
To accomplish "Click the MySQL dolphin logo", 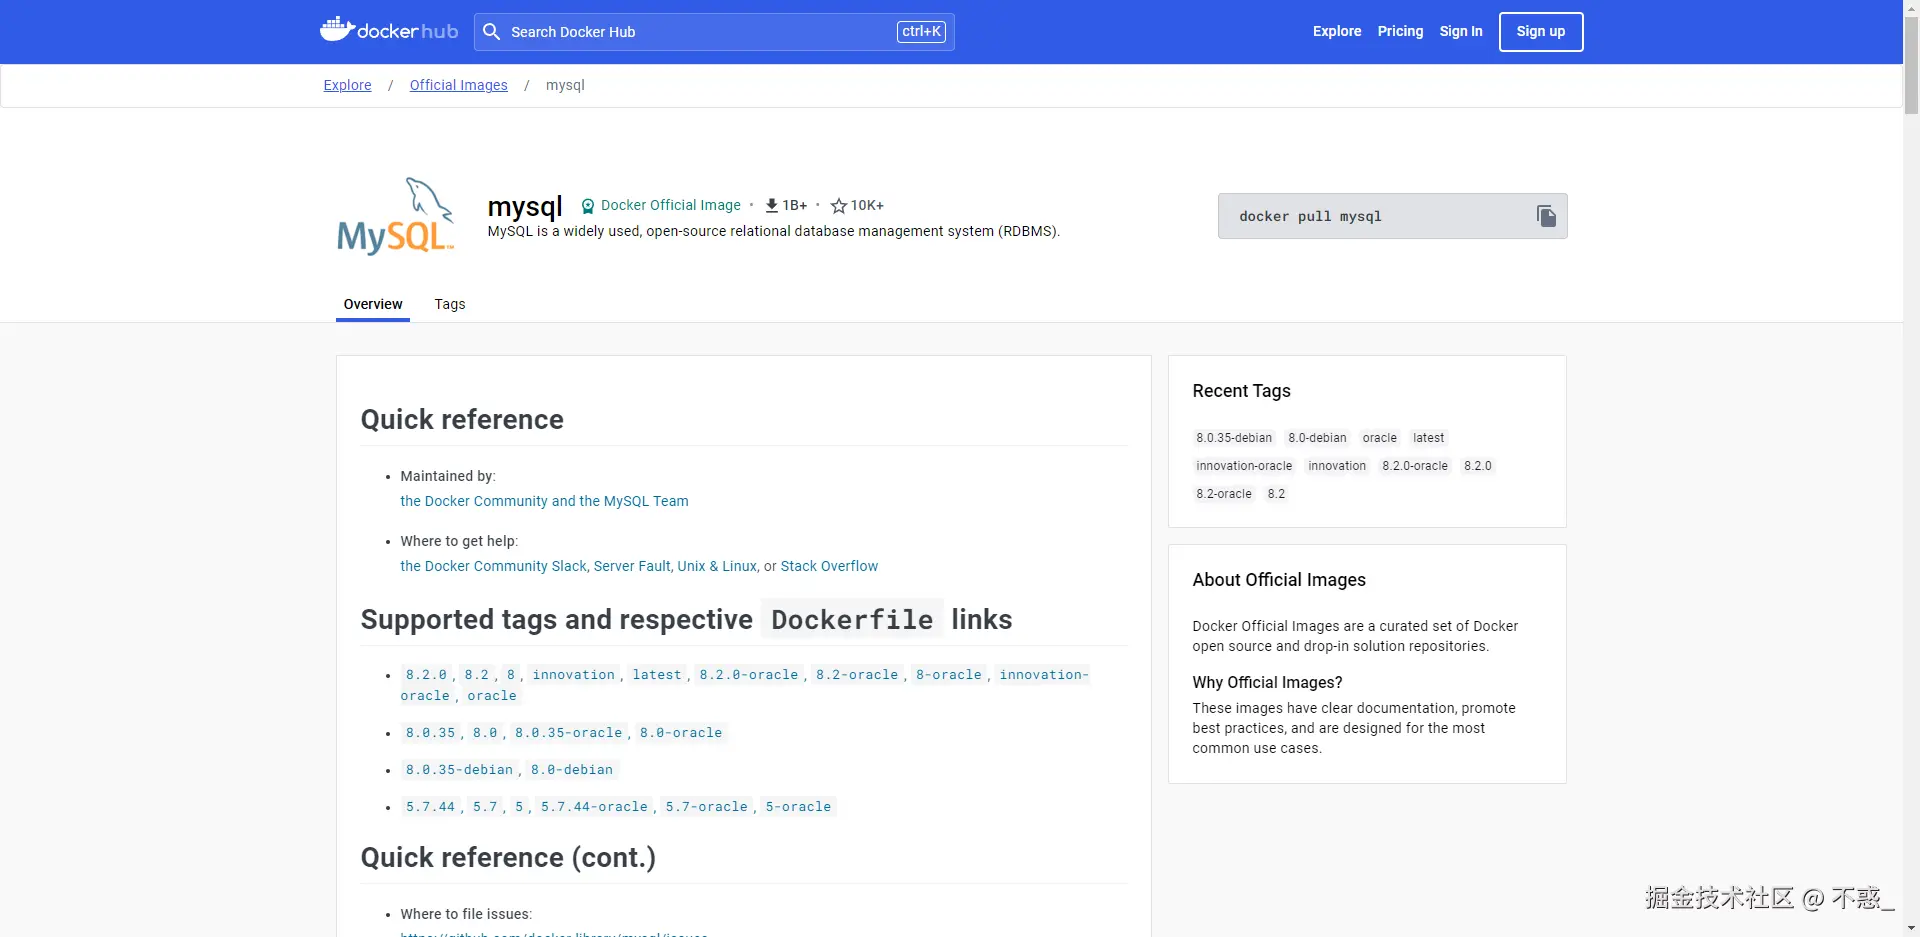I will pos(396,216).
